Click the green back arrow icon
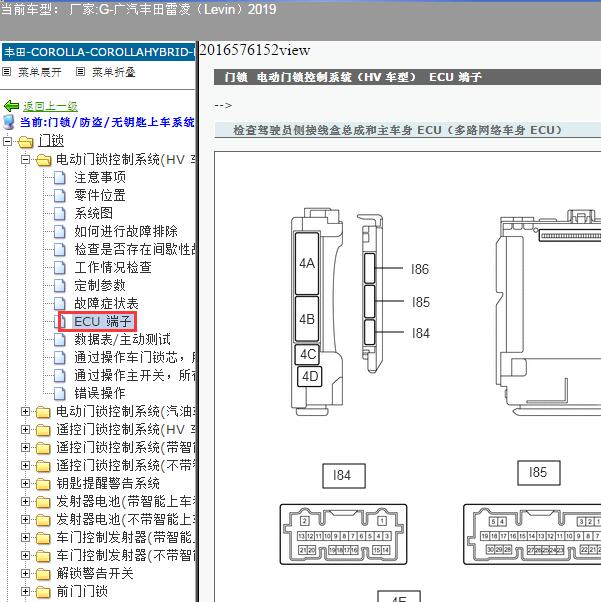Image resolution: width=601 pixels, height=602 pixels. click(11, 106)
